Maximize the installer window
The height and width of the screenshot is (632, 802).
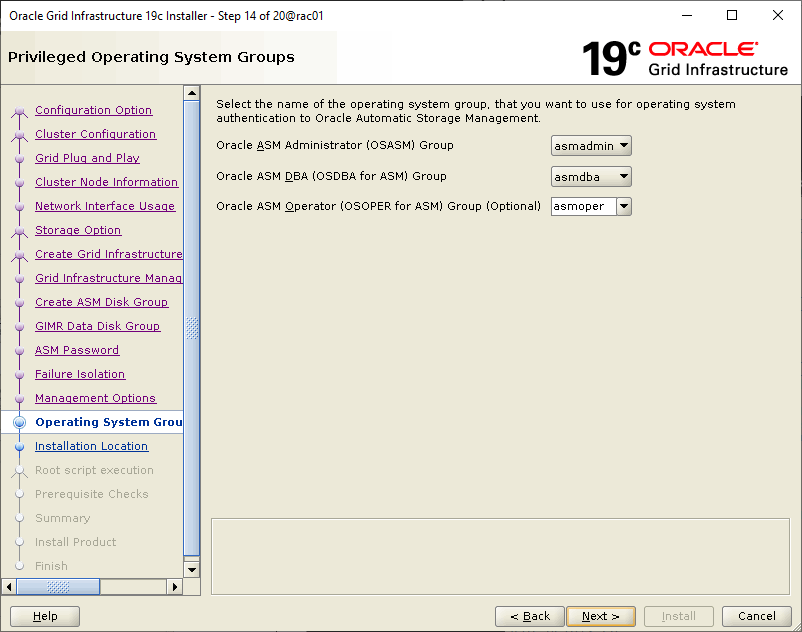click(x=732, y=15)
